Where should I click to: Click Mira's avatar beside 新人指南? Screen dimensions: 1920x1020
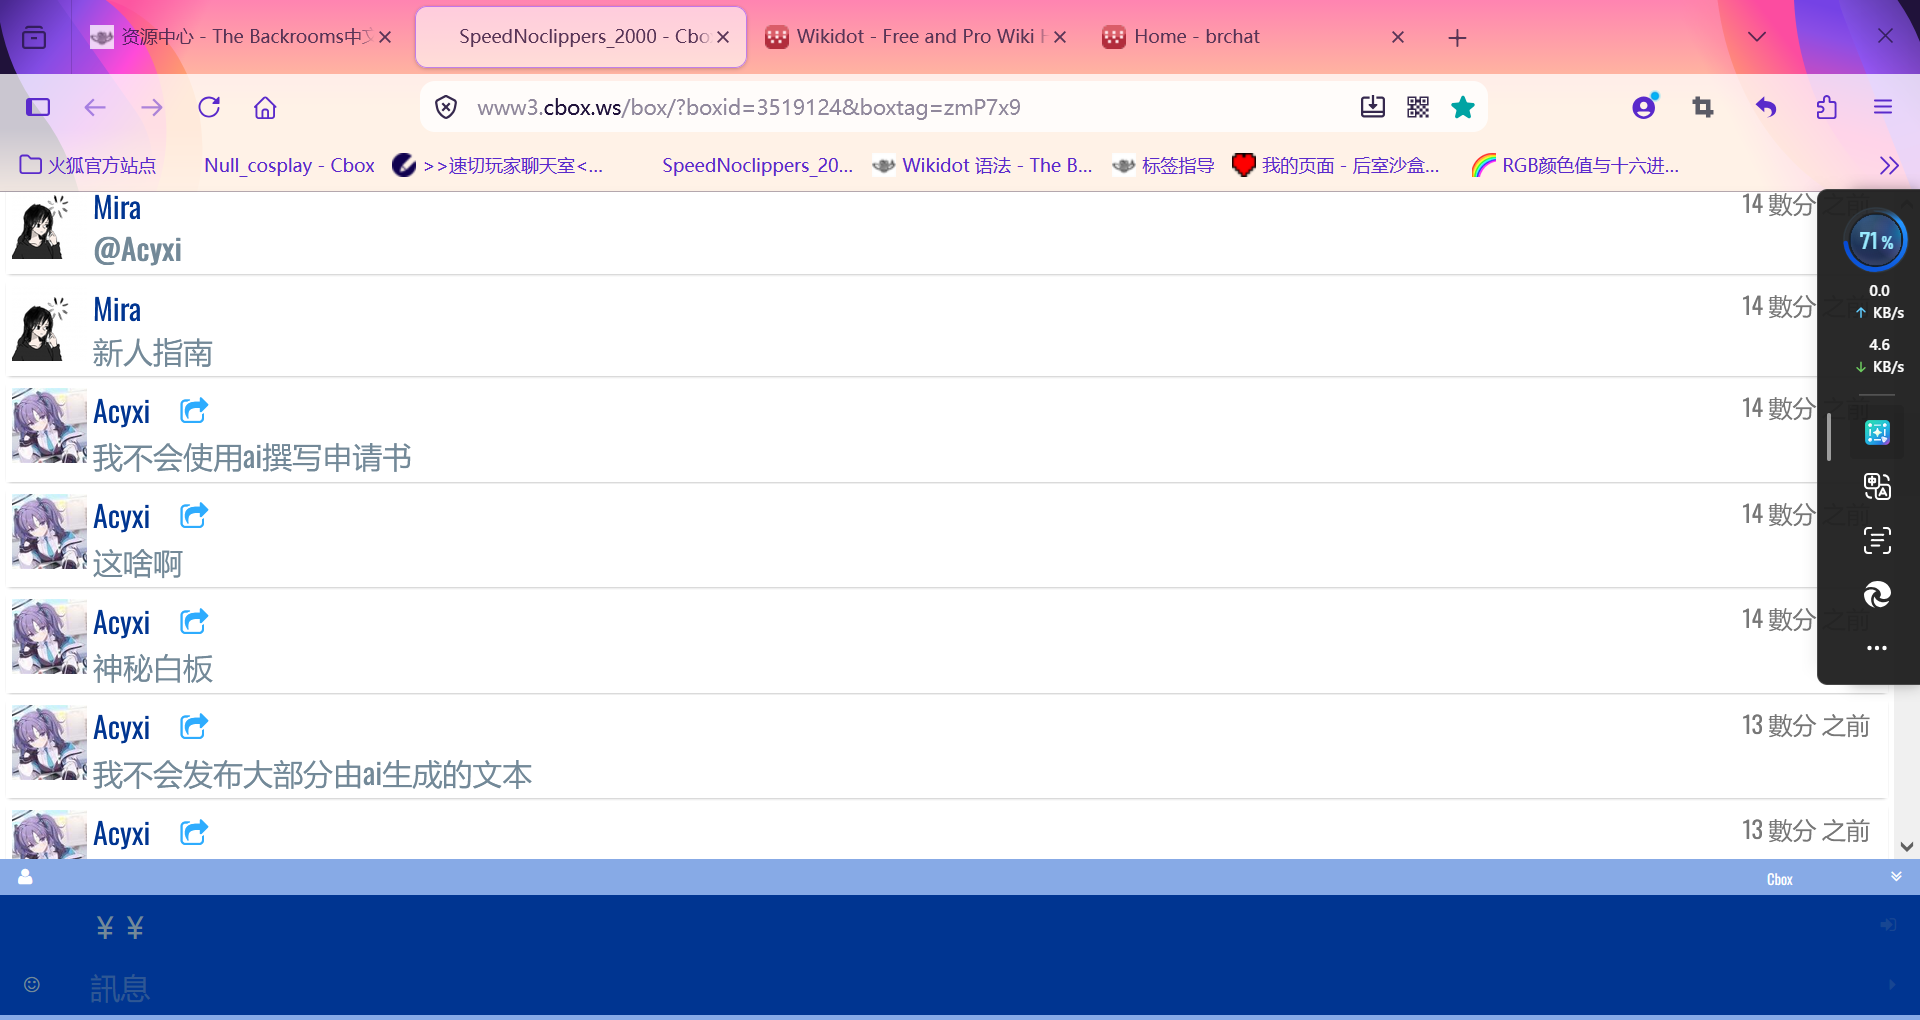pyautogui.click(x=42, y=328)
